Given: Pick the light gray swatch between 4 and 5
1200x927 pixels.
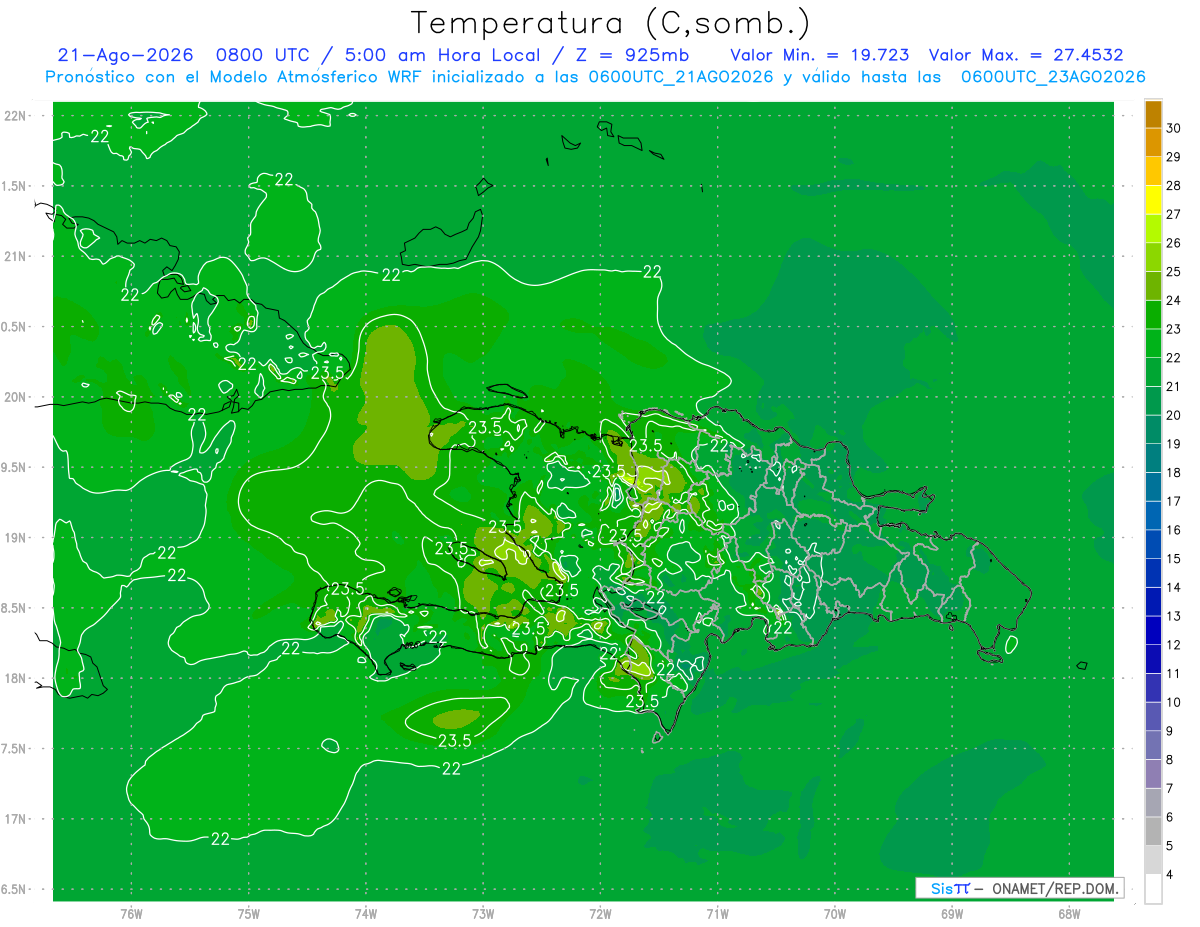Looking at the screenshot, I should point(1153,860).
